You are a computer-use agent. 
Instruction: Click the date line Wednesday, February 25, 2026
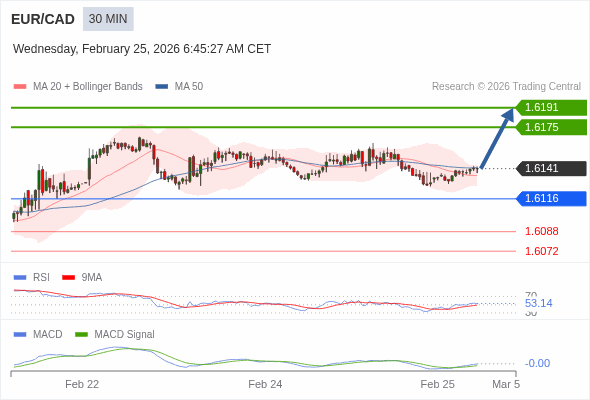click(x=142, y=49)
